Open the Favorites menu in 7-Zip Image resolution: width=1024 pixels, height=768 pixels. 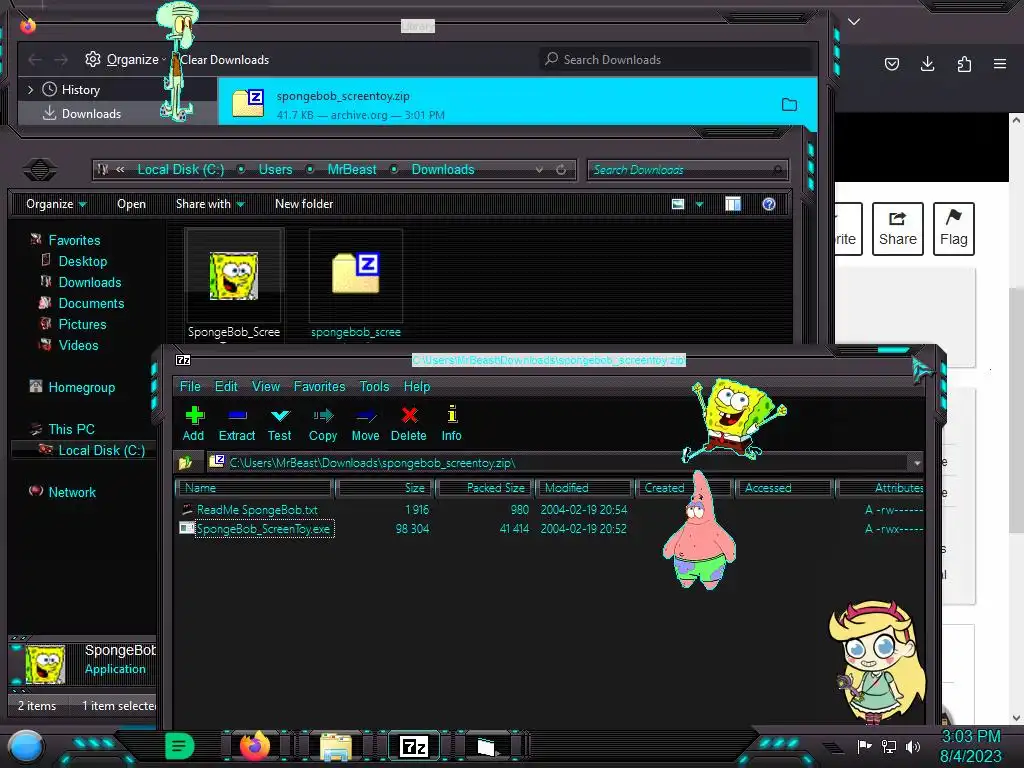pyautogui.click(x=319, y=387)
